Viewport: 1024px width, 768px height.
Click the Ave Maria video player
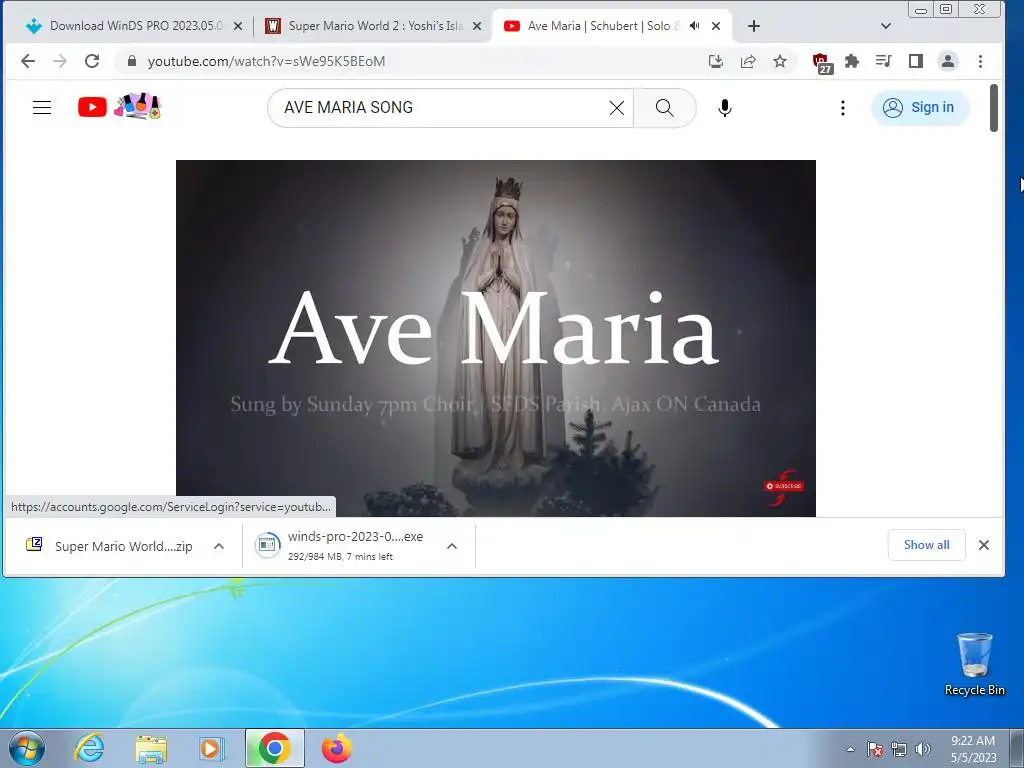coord(496,338)
